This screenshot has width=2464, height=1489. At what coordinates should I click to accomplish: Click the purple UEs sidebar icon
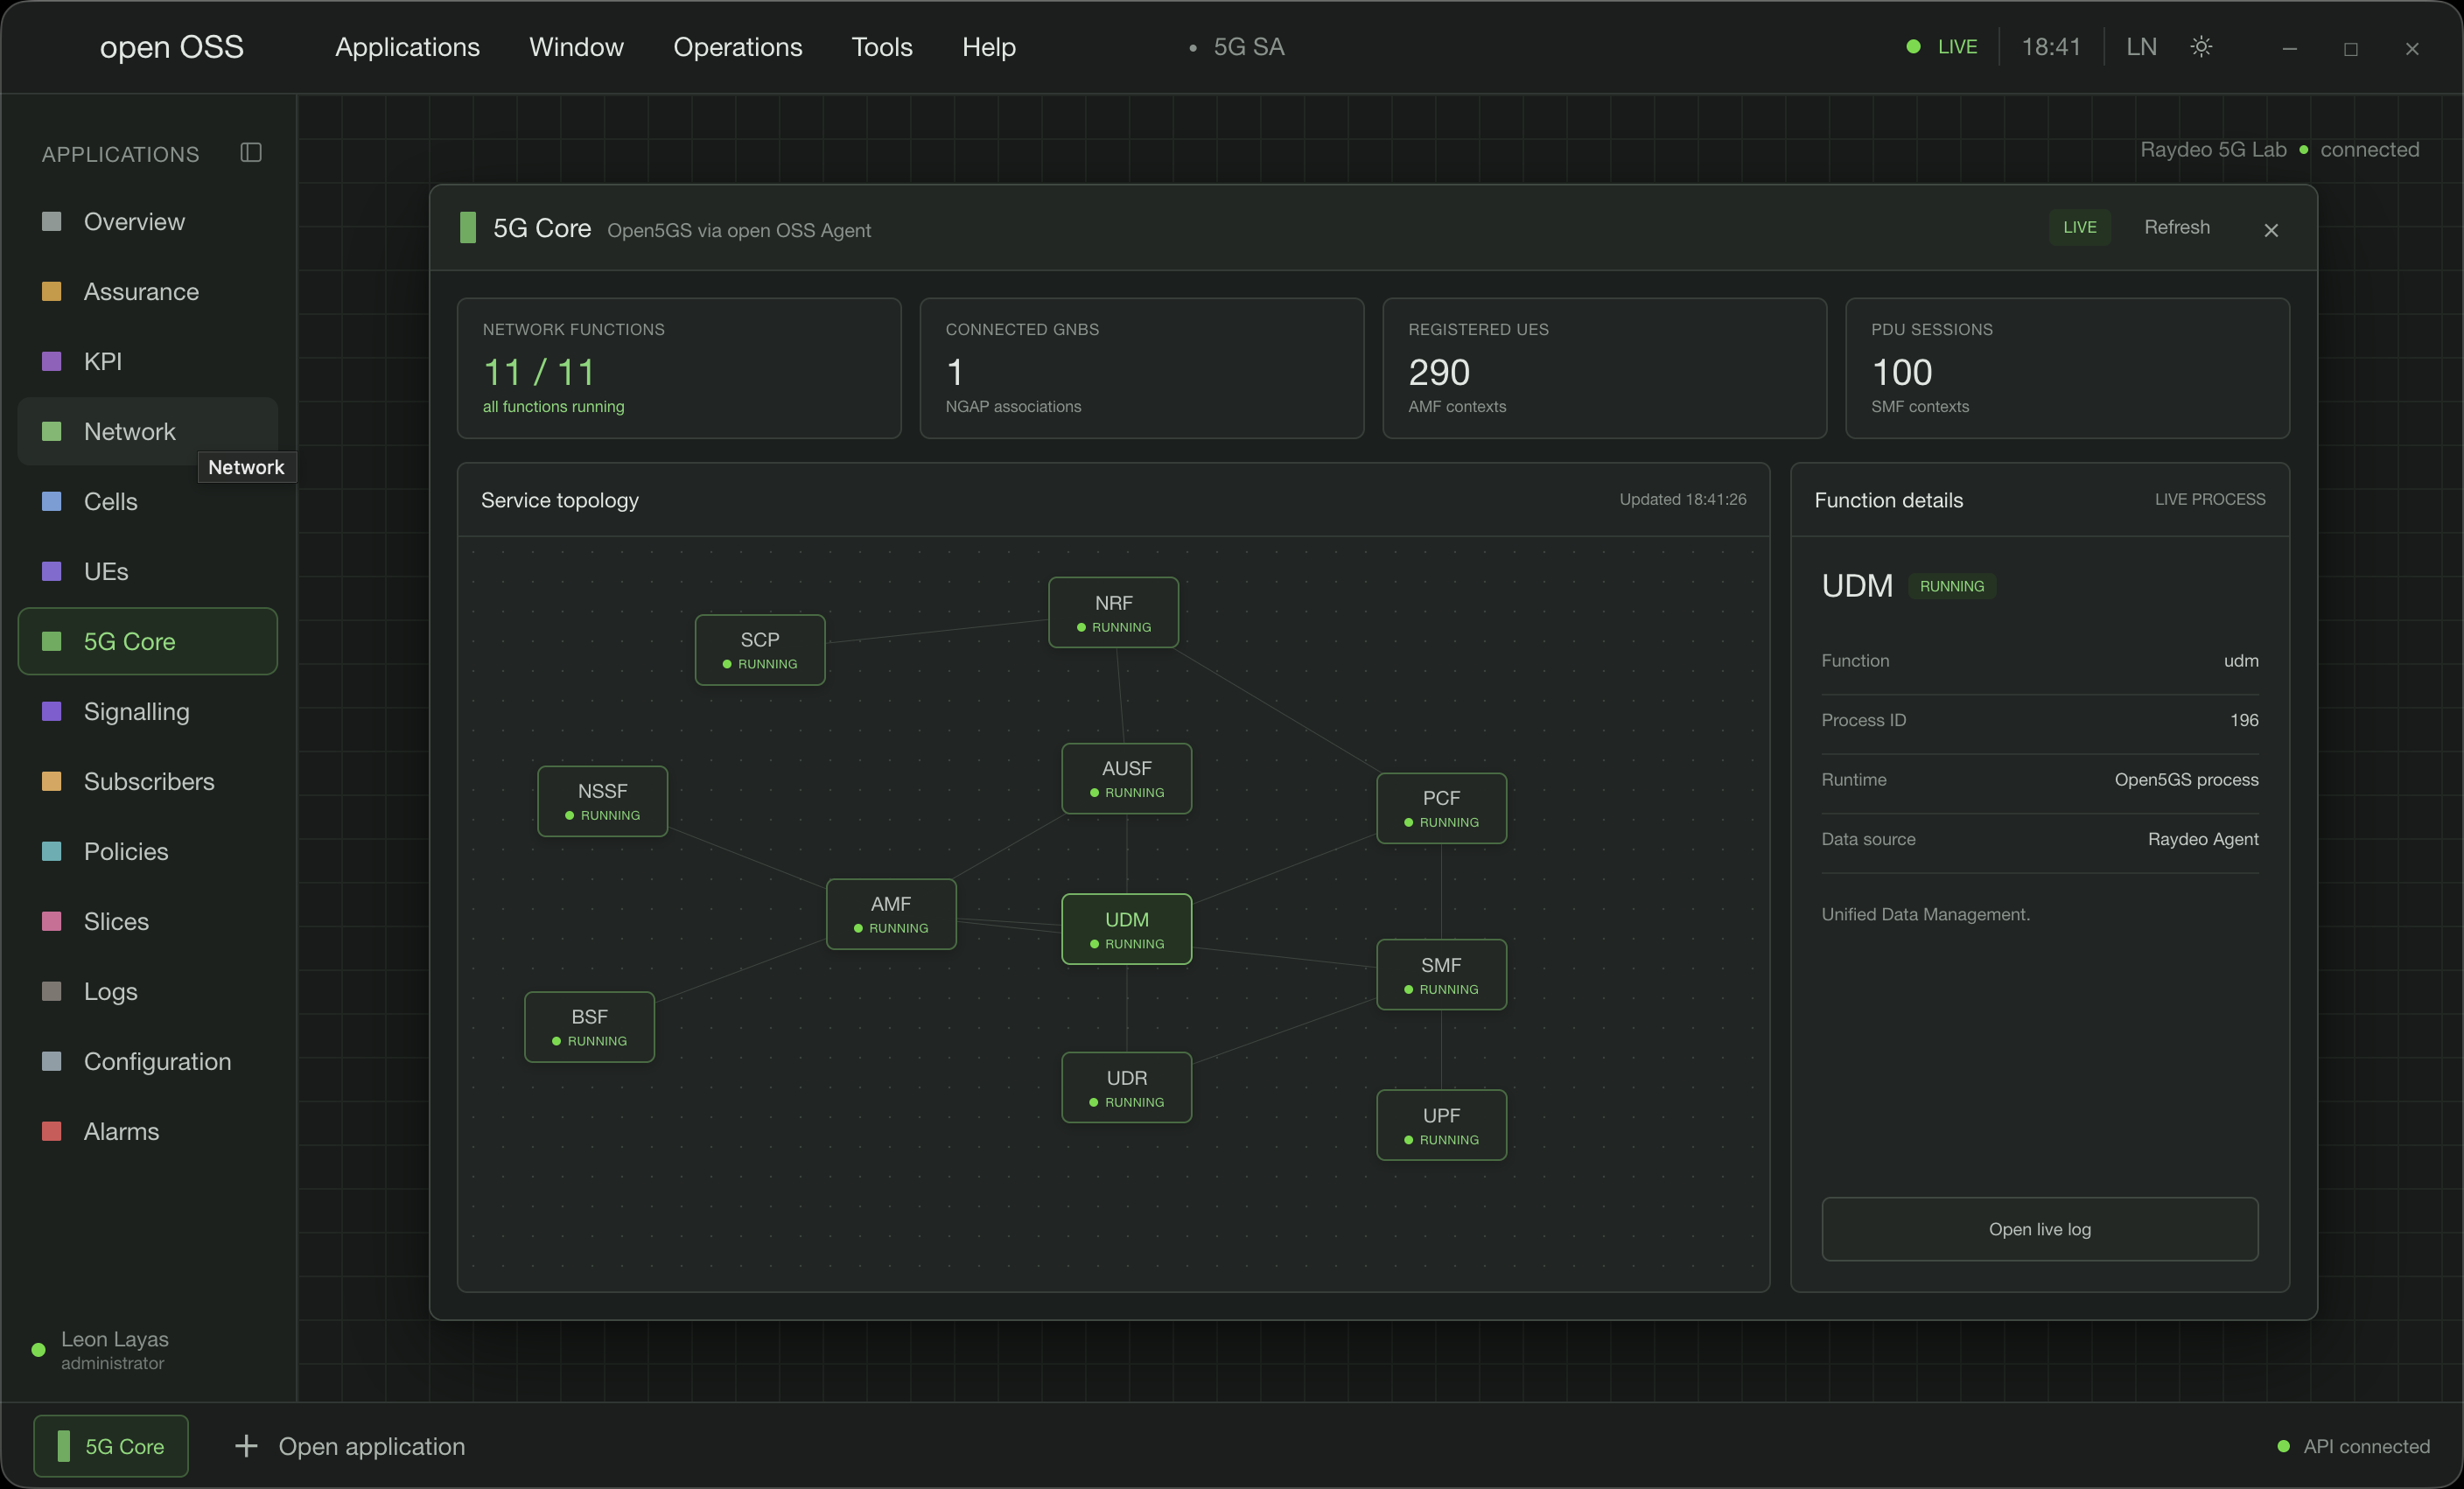pos(52,571)
